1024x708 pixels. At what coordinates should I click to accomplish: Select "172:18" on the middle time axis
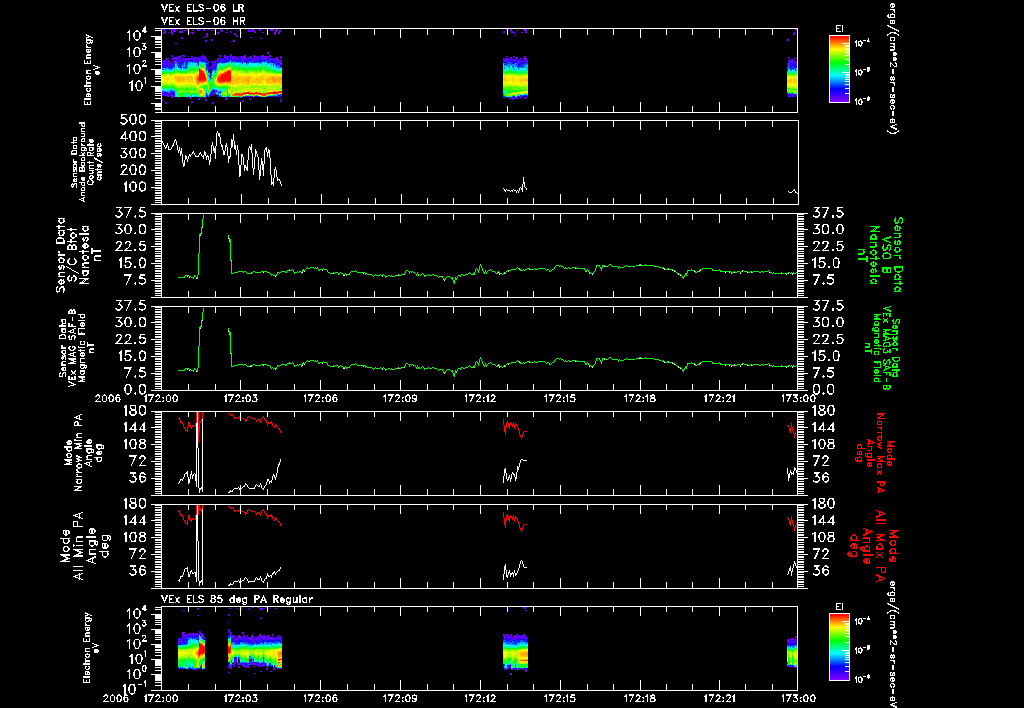click(x=640, y=398)
